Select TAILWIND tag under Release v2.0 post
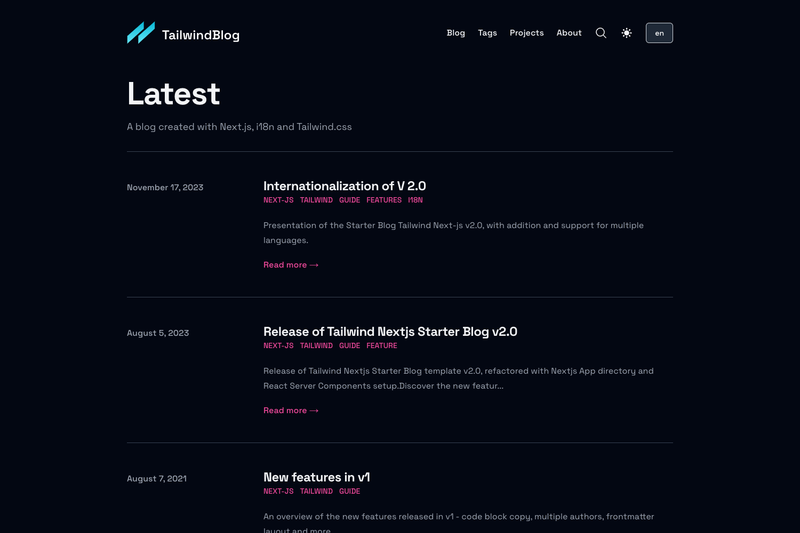Viewport: 800px width, 533px height. 316,346
